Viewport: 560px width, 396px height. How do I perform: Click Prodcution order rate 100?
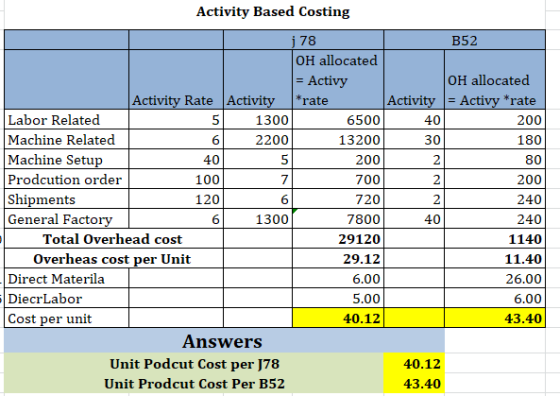(x=176, y=179)
